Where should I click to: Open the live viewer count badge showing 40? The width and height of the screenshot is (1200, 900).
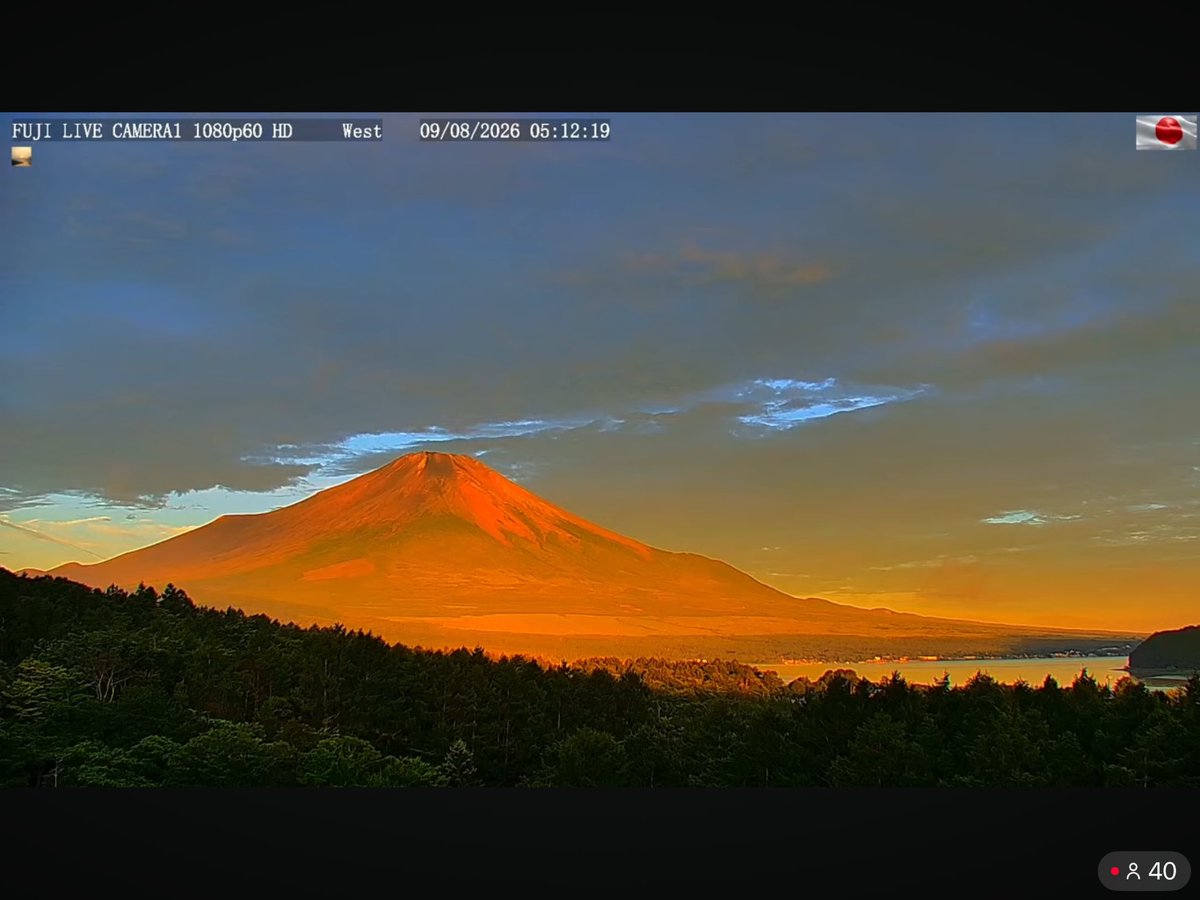(x=1144, y=871)
